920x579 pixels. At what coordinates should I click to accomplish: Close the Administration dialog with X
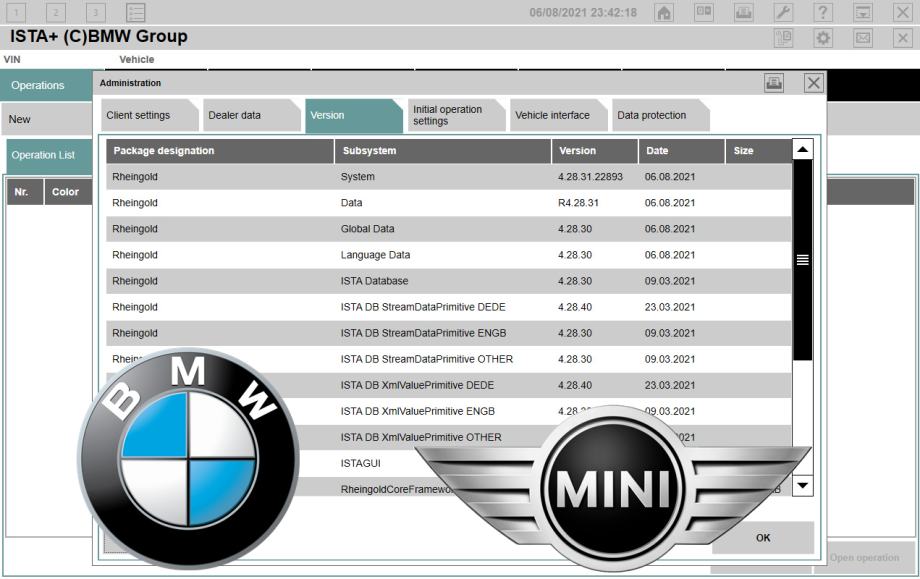coord(814,83)
